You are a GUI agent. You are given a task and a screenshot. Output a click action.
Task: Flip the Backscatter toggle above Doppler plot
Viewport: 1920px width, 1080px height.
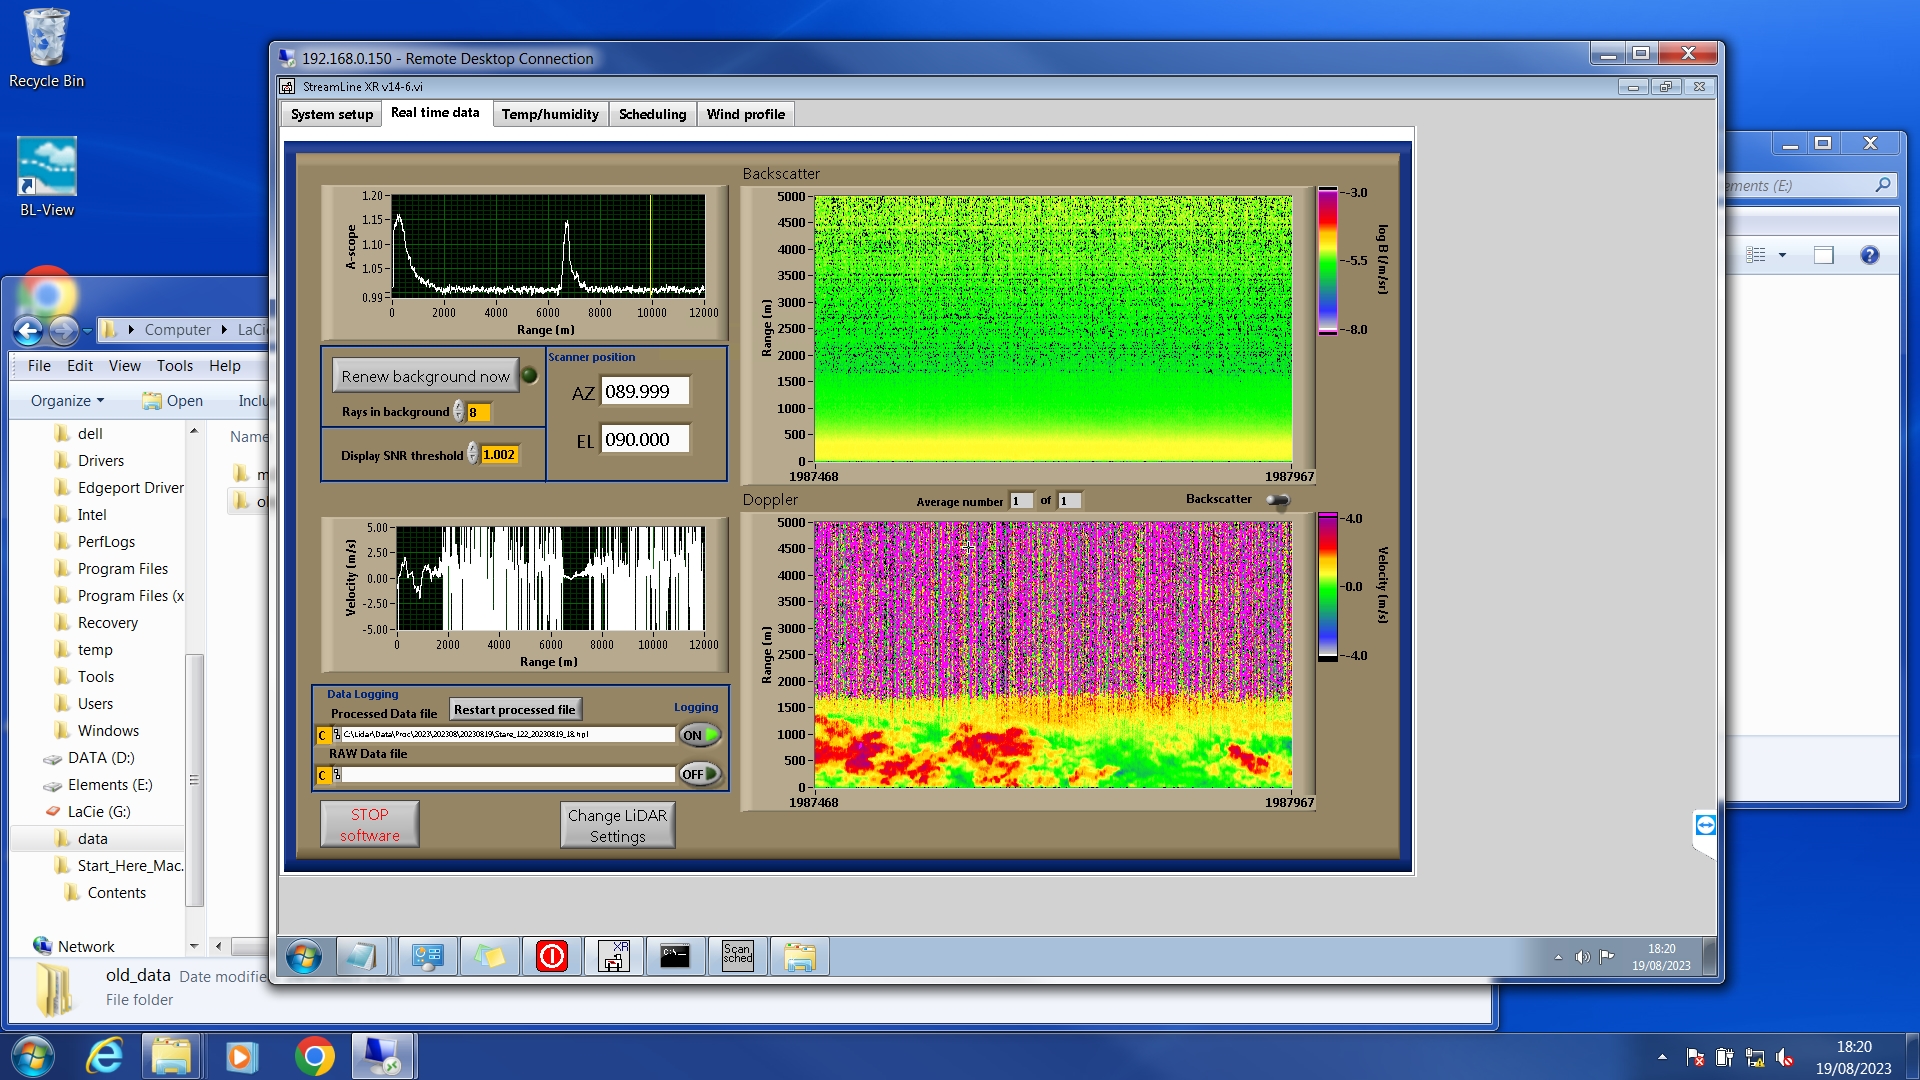point(1277,500)
